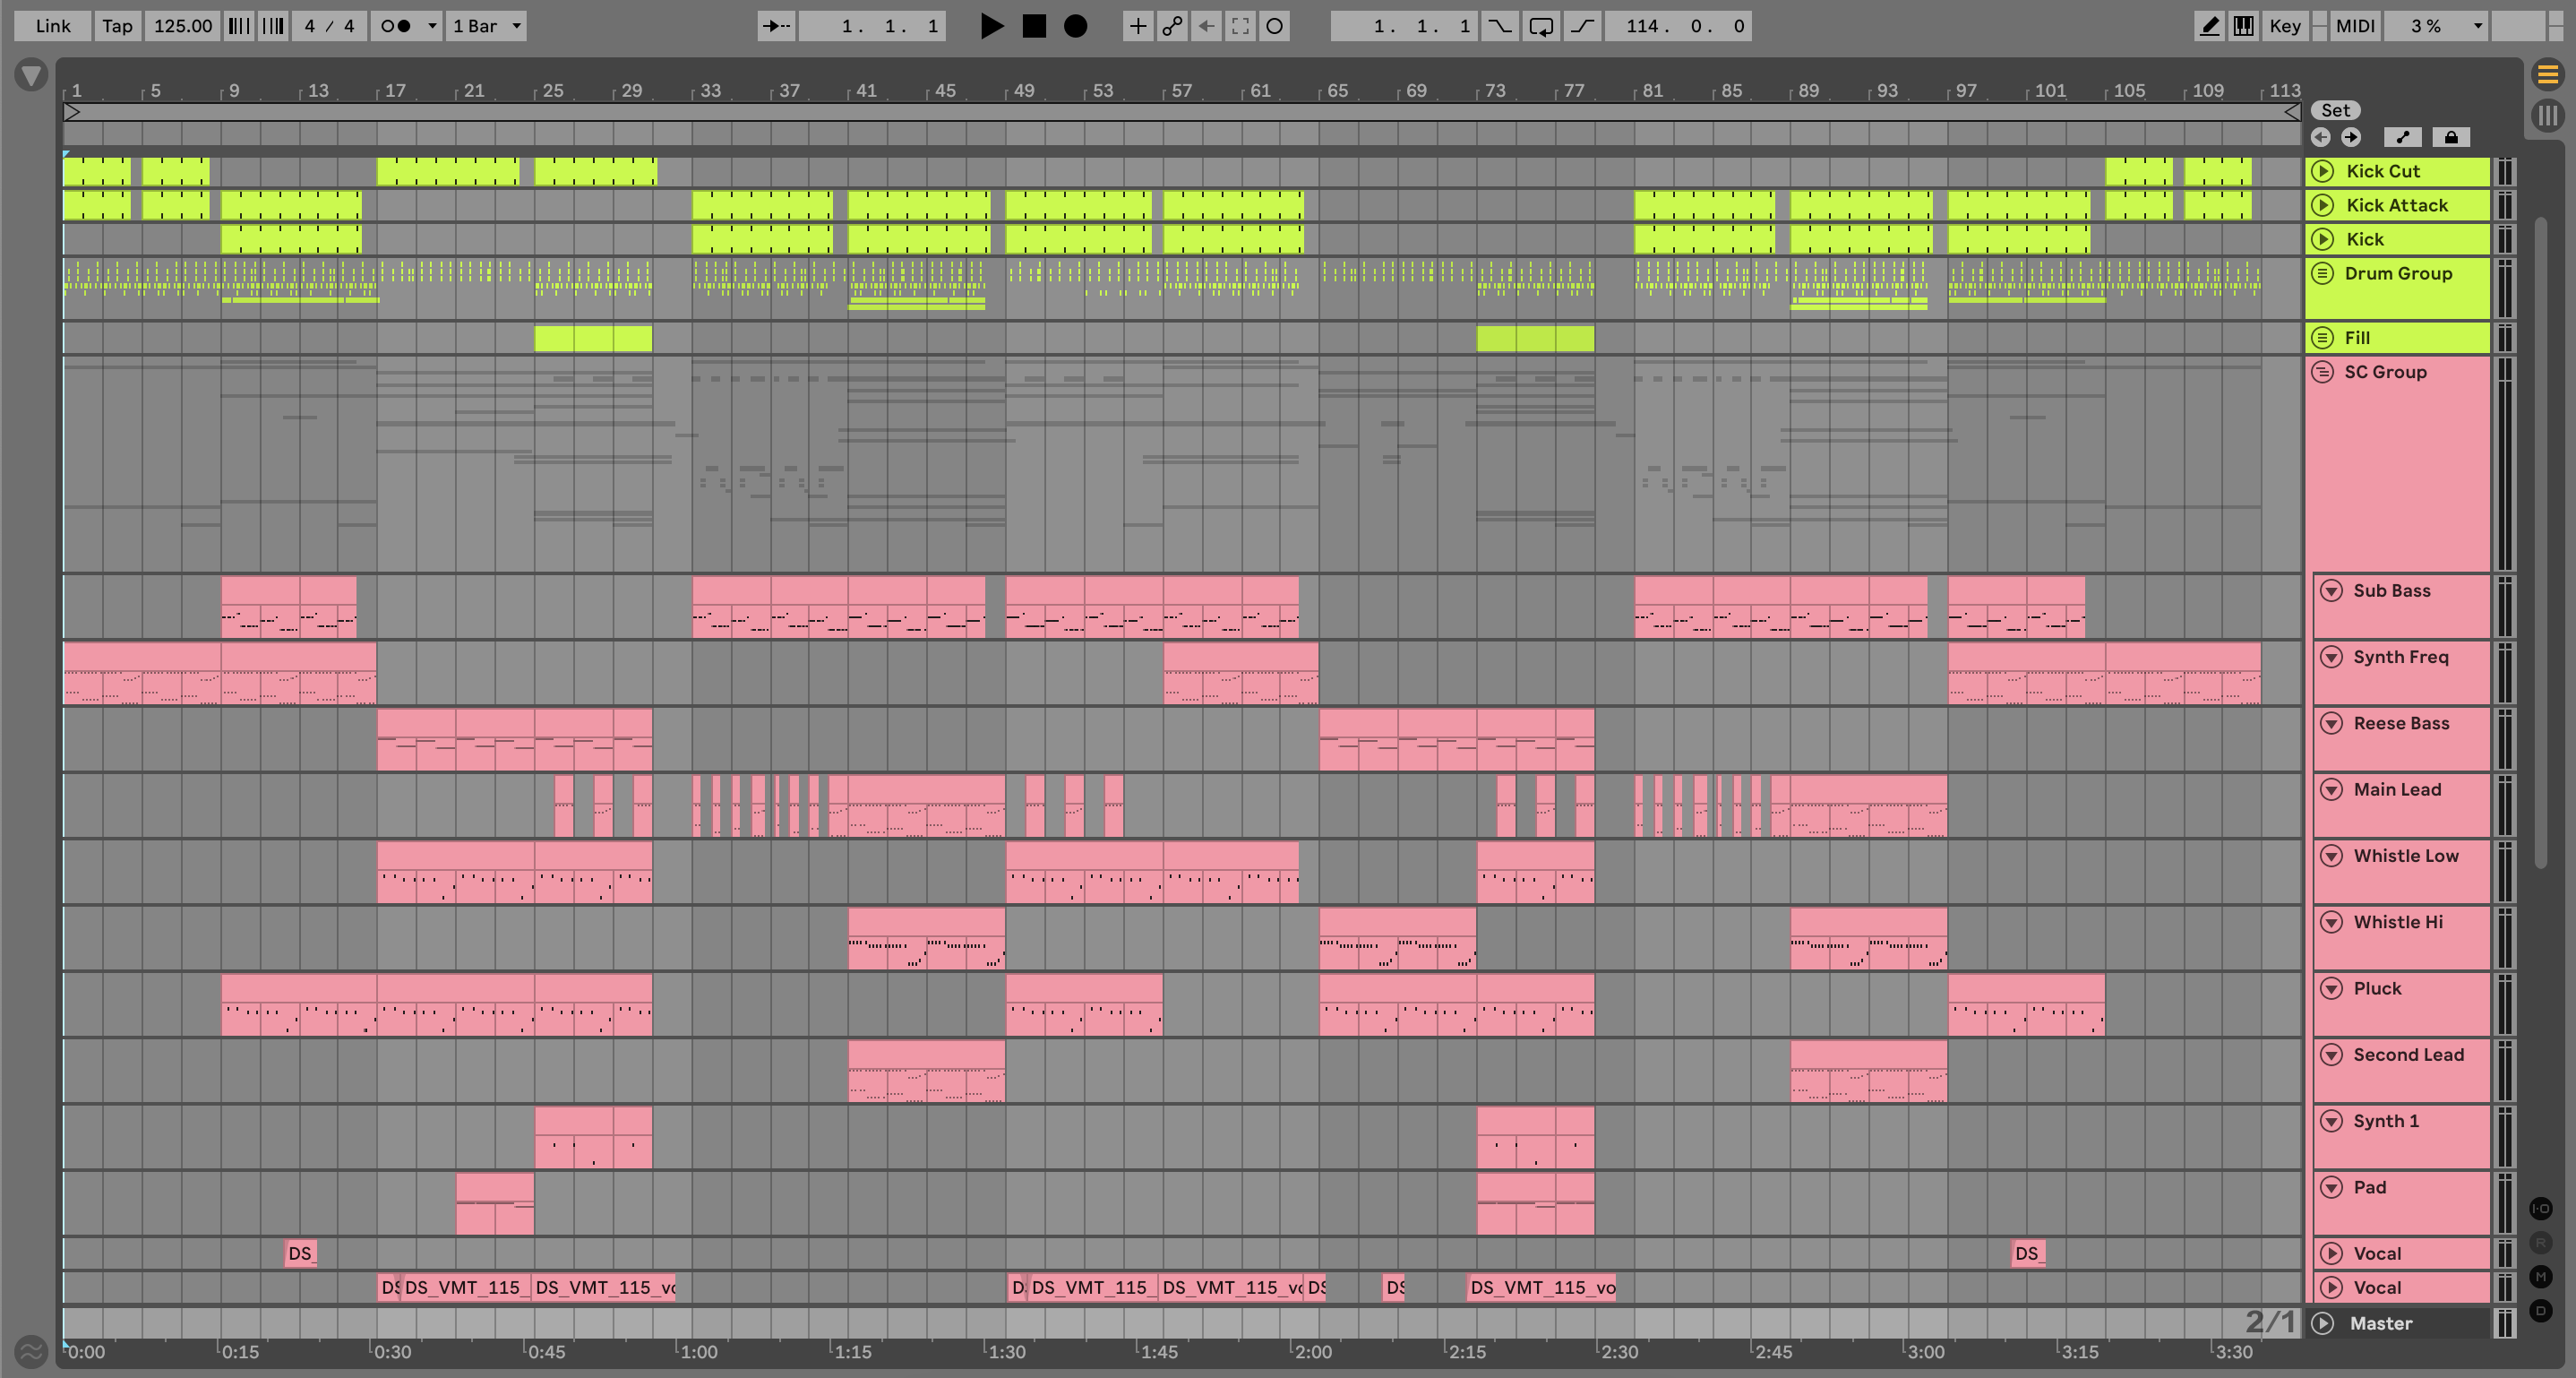Select the Synth 1 track title
Viewport: 2576px width, 1378px height.
[2386, 1121]
